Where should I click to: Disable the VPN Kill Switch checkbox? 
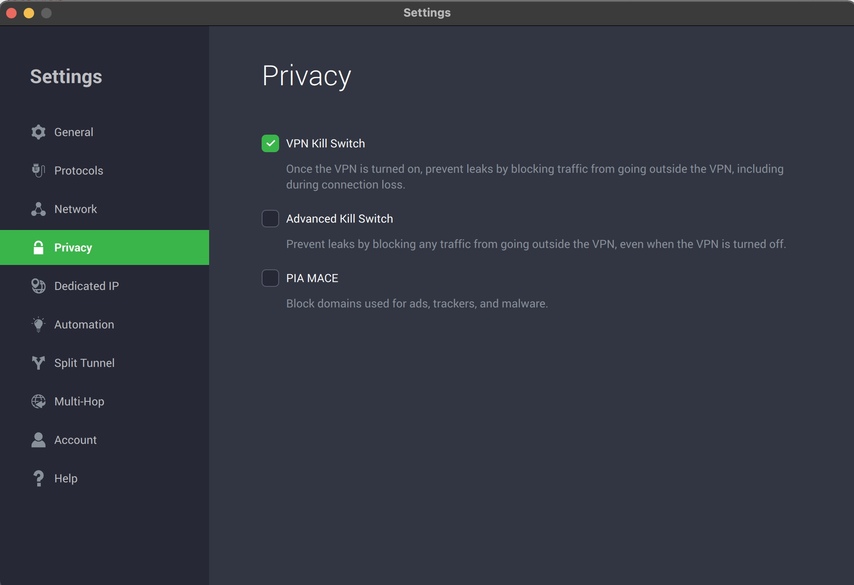click(x=270, y=143)
